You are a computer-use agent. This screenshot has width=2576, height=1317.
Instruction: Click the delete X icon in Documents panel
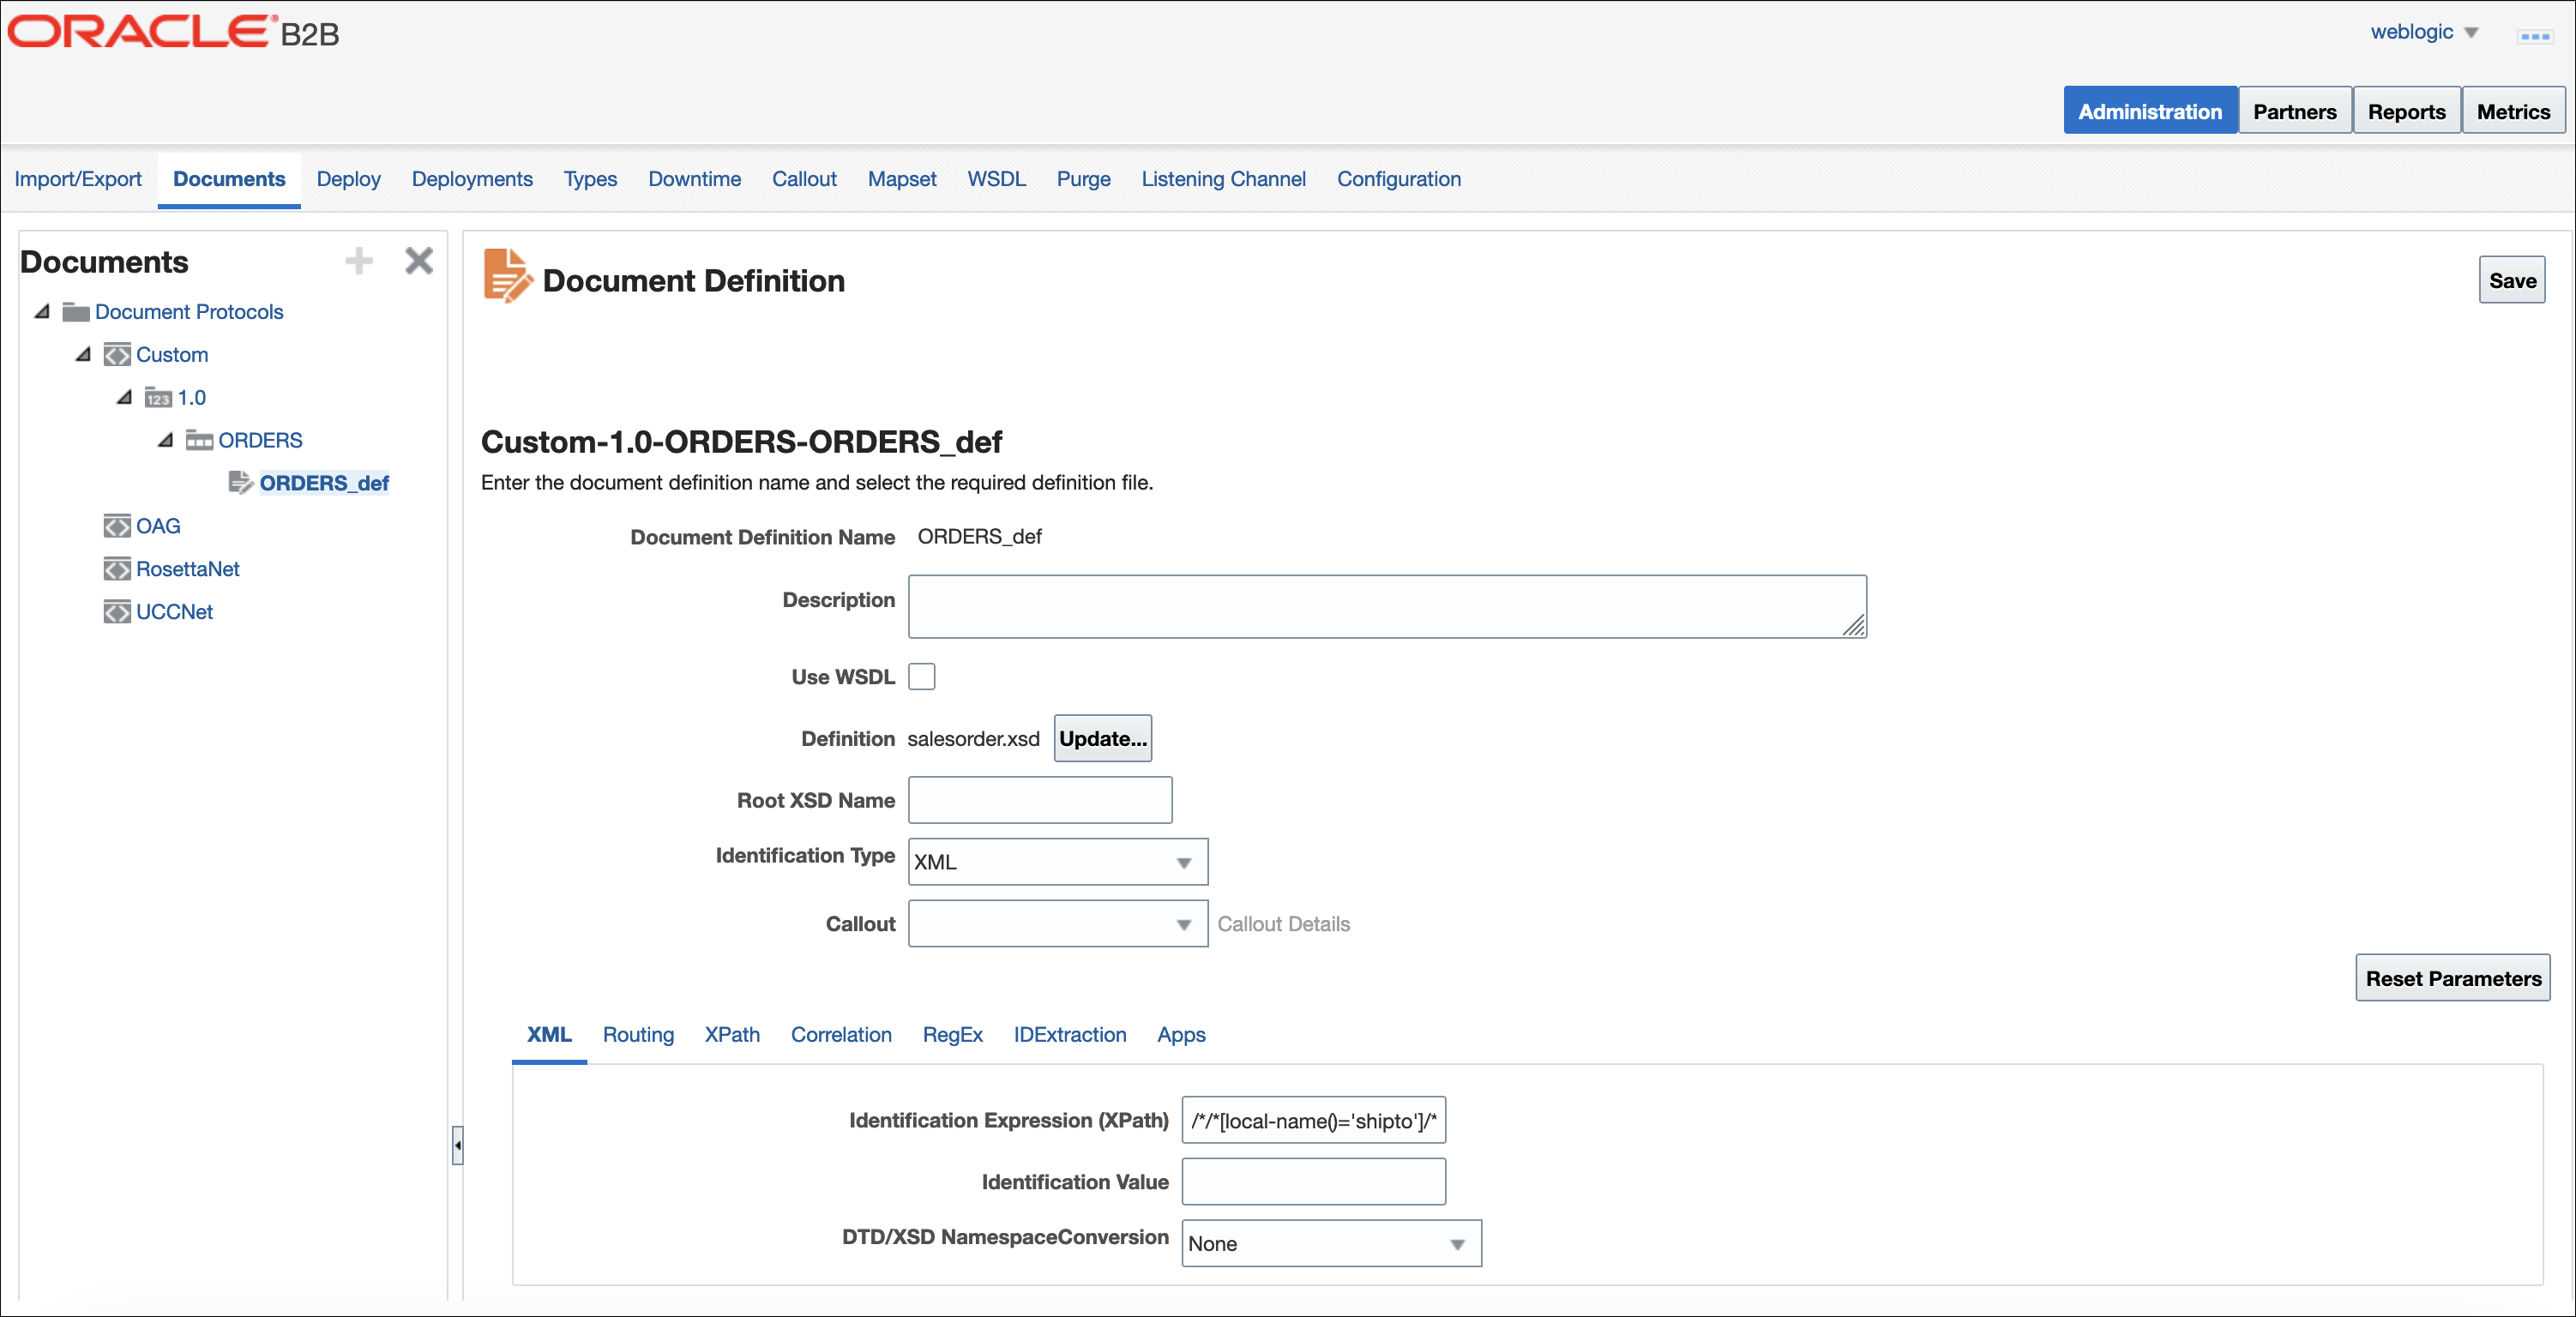(x=419, y=261)
